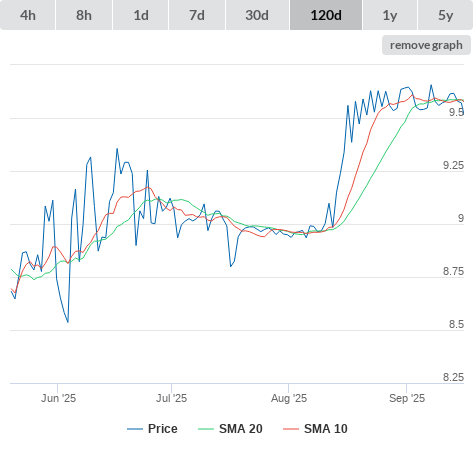Click the Jul '25 axis label
474x455 pixels.
[172, 398]
